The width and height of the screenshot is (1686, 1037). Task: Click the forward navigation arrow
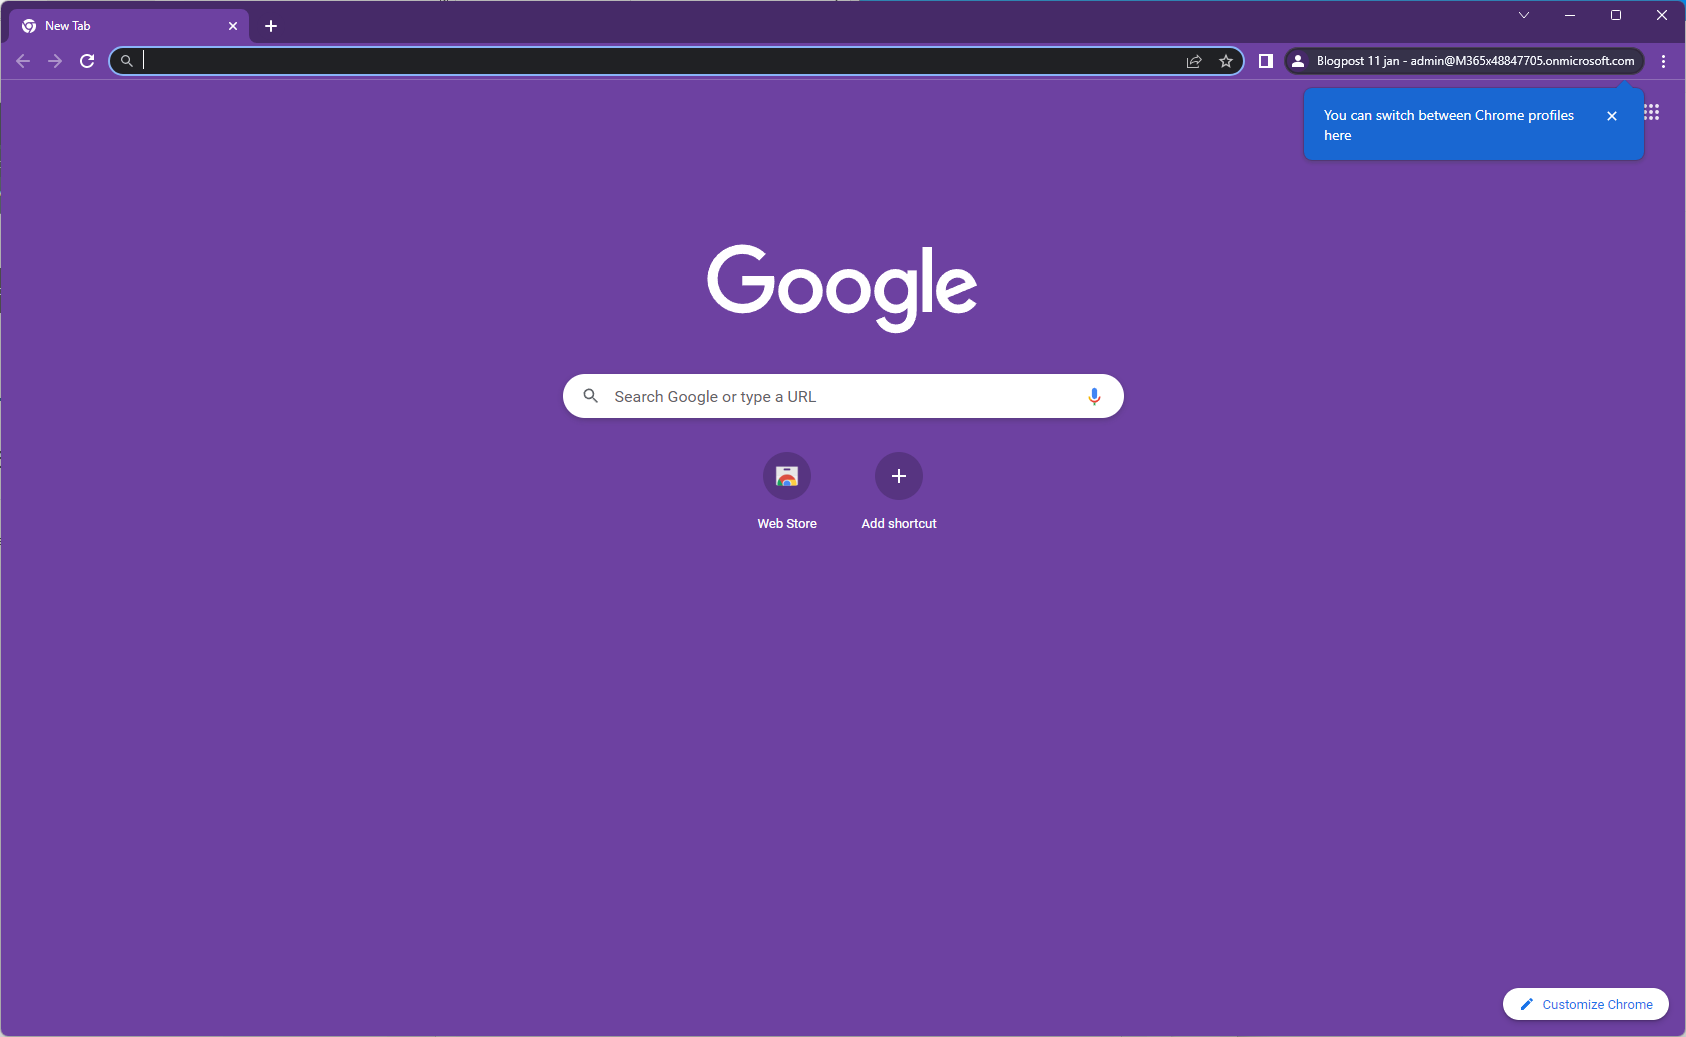click(x=55, y=61)
